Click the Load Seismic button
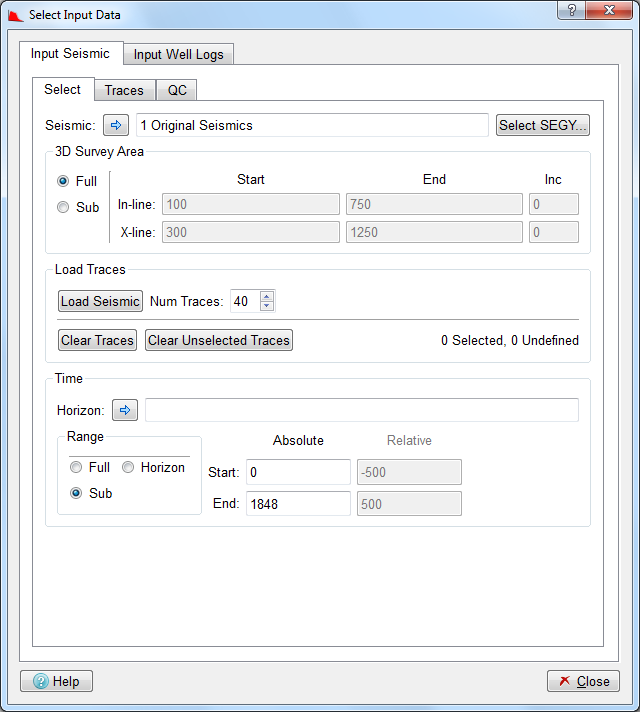The width and height of the screenshot is (641, 713). (100, 301)
